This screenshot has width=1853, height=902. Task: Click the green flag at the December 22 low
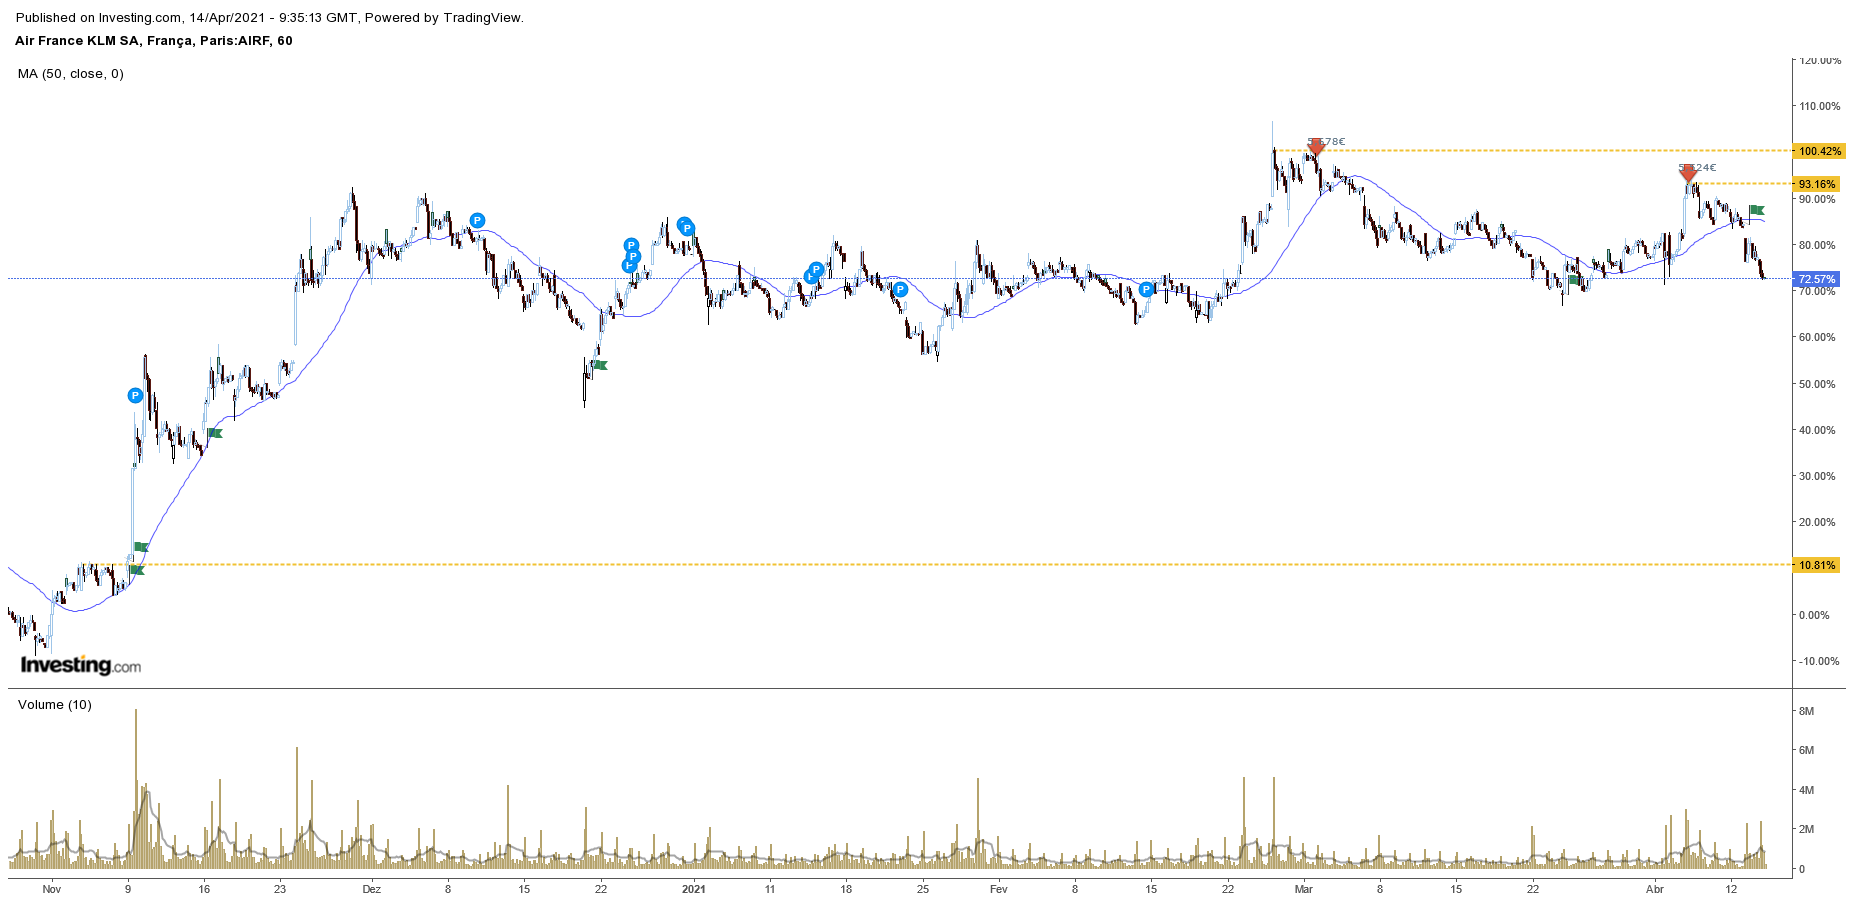[599, 365]
